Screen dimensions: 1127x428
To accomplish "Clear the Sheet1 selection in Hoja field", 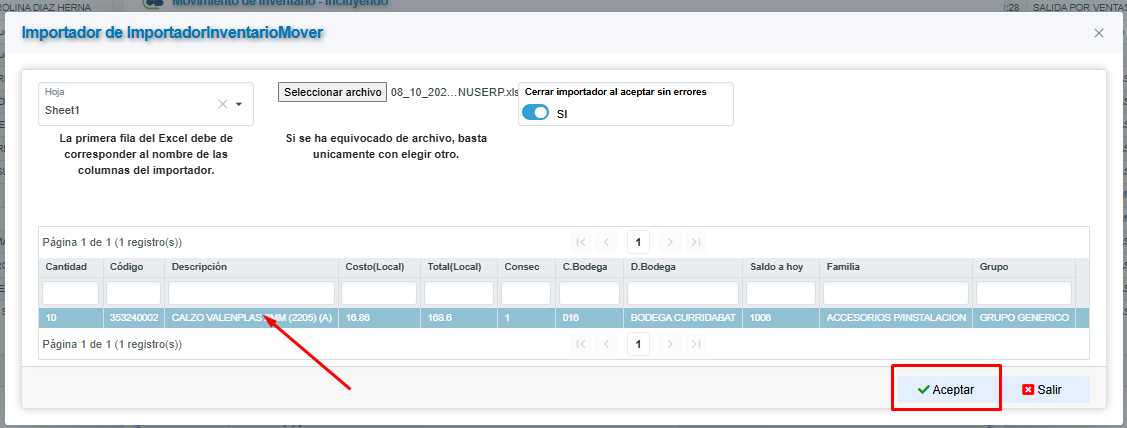I will [x=222, y=104].
